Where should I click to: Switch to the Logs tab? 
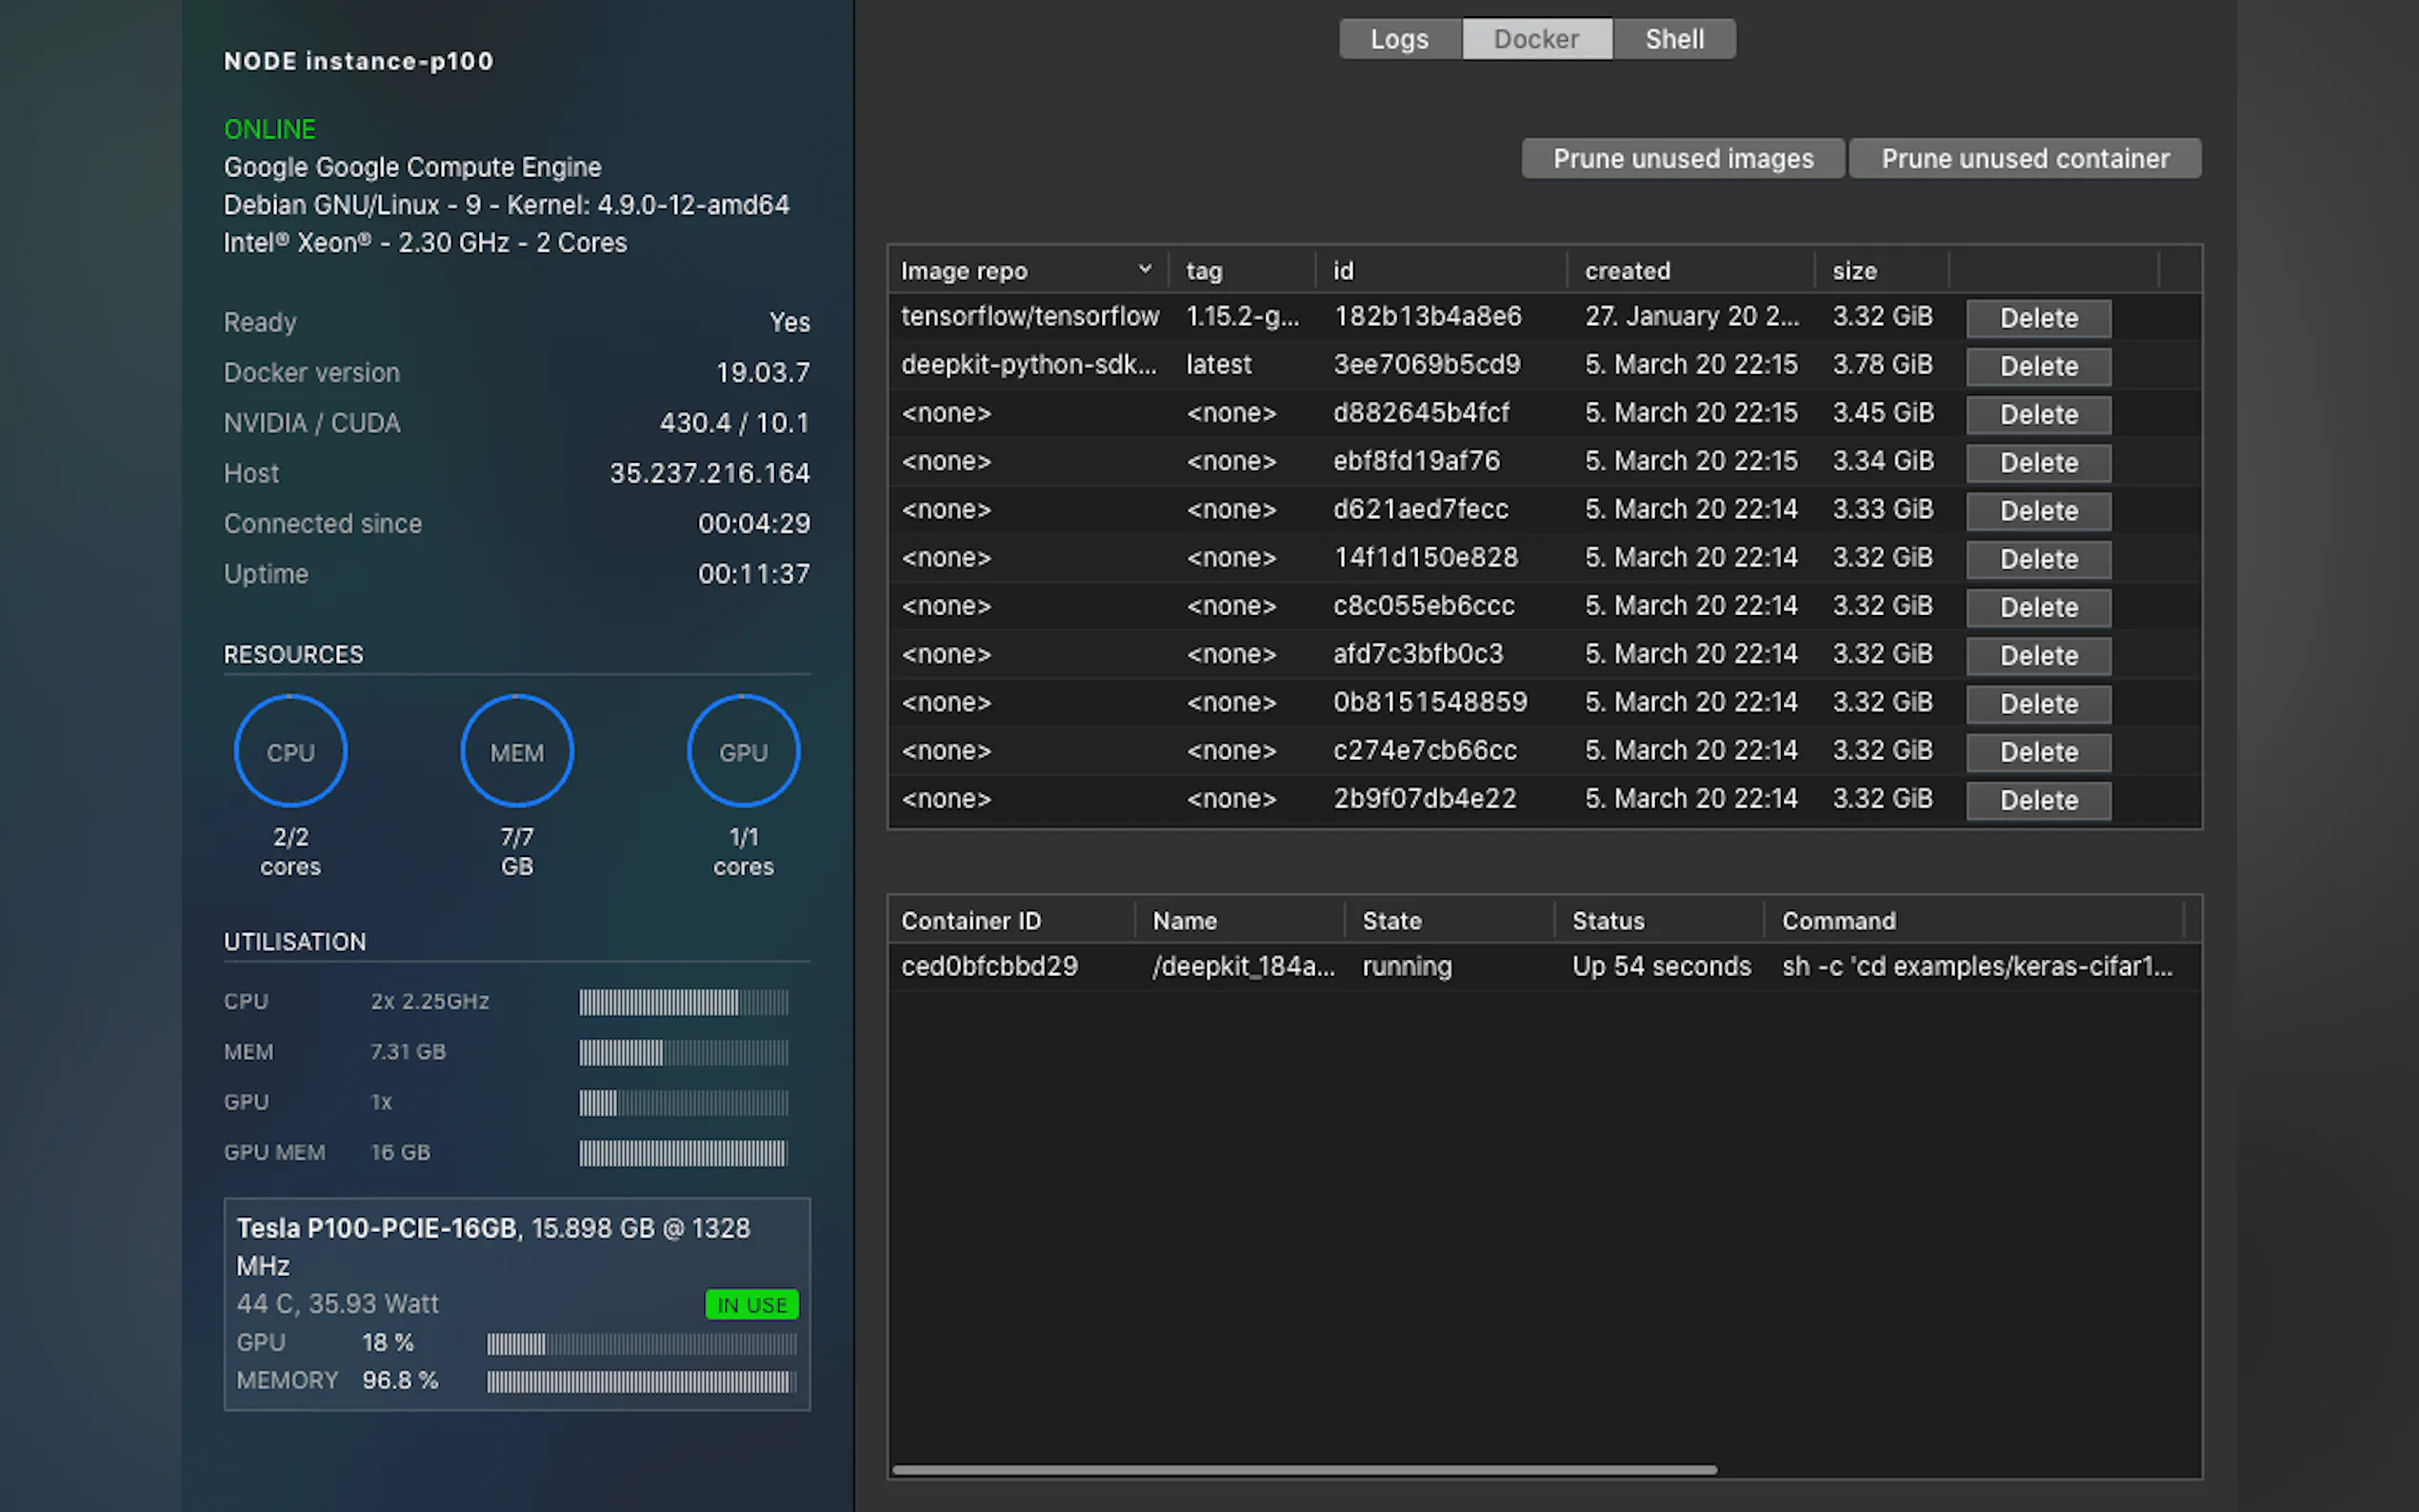pos(1399,39)
